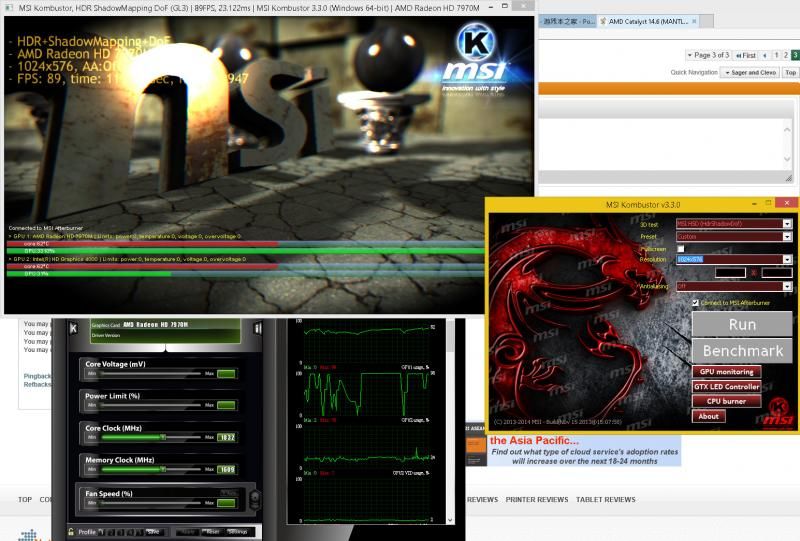The width and height of the screenshot is (800, 541).
Task: Toggle the Fan Speed auto side button
Action: (254, 499)
